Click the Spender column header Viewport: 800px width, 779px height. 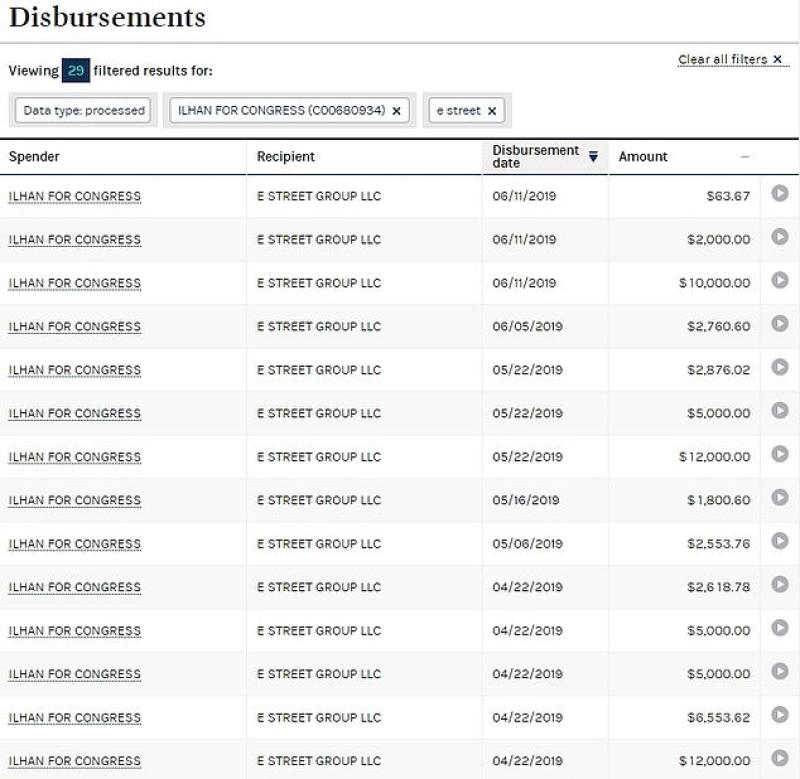pyautogui.click(x=34, y=157)
